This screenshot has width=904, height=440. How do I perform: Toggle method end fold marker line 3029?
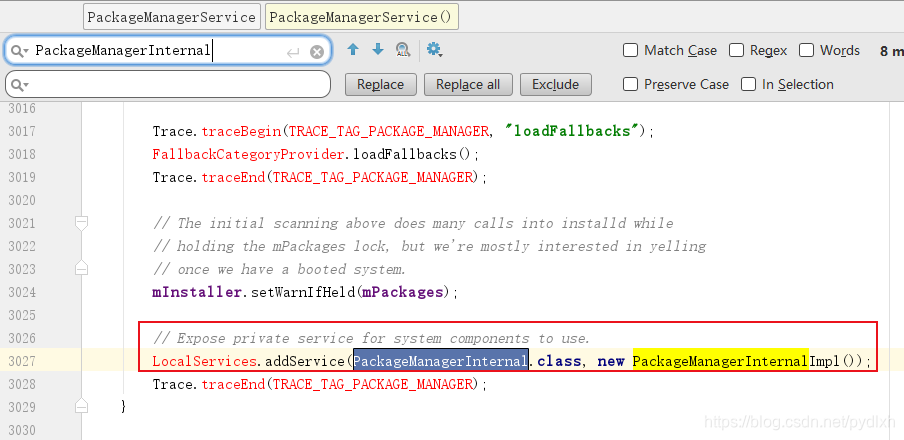tap(81, 406)
